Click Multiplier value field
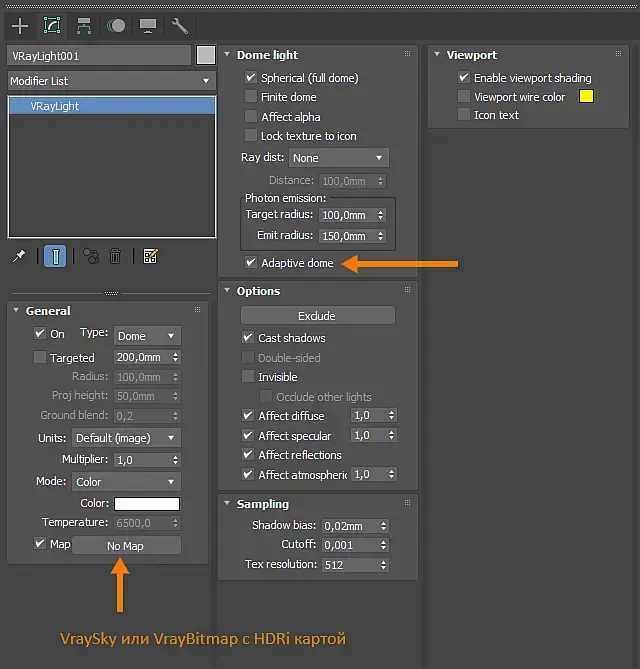The width and height of the screenshot is (640, 669). point(142,460)
